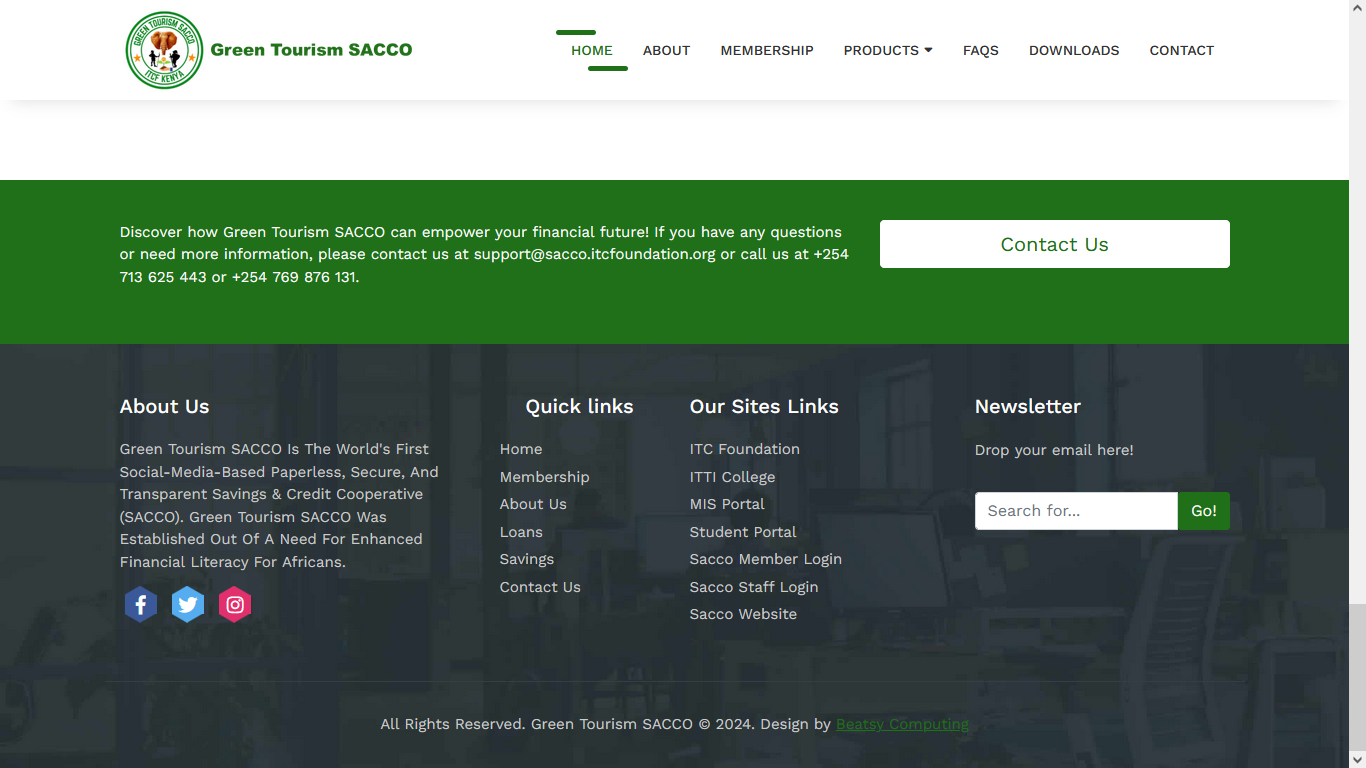Visit the Student Portal link
The image size is (1366, 768).
point(743,532)
